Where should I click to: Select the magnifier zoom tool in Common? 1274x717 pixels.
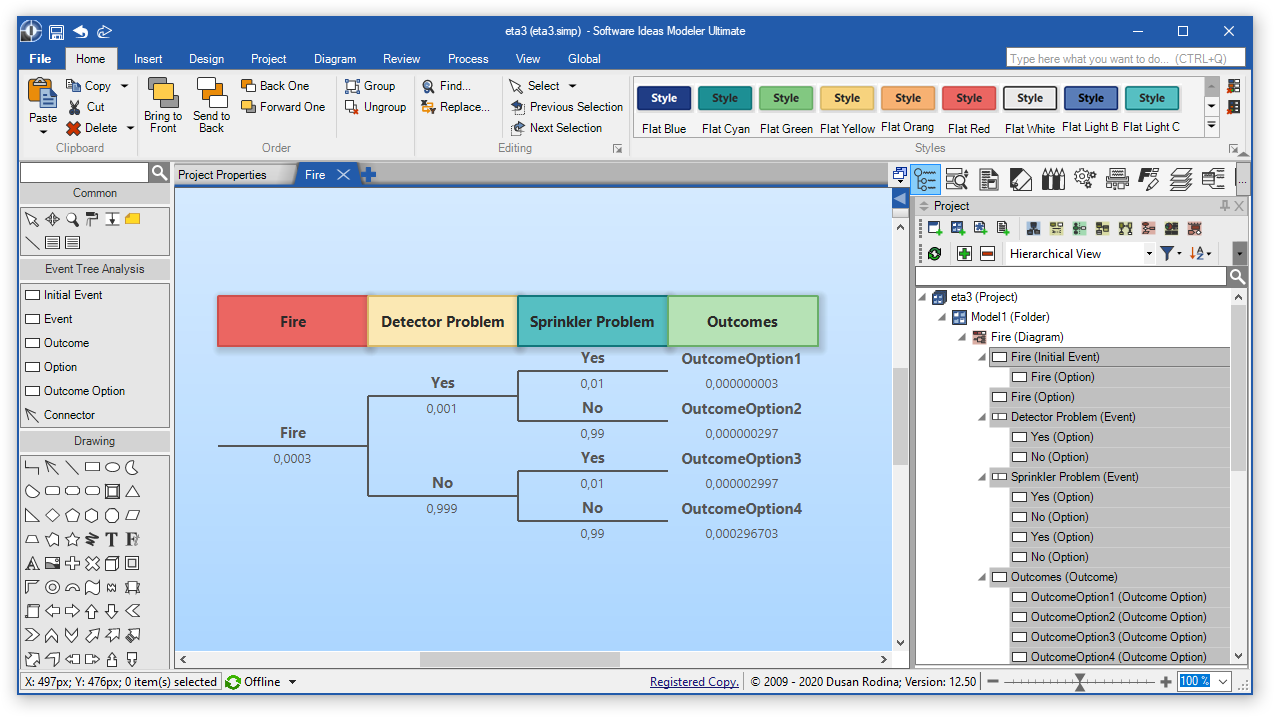tap(72, 220)
